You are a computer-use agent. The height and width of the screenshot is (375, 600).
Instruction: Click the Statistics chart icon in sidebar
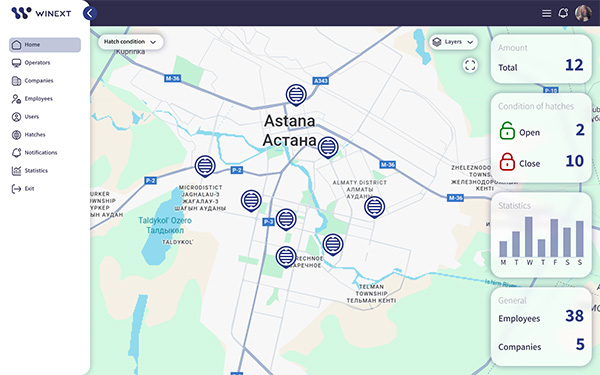[16, 171]
